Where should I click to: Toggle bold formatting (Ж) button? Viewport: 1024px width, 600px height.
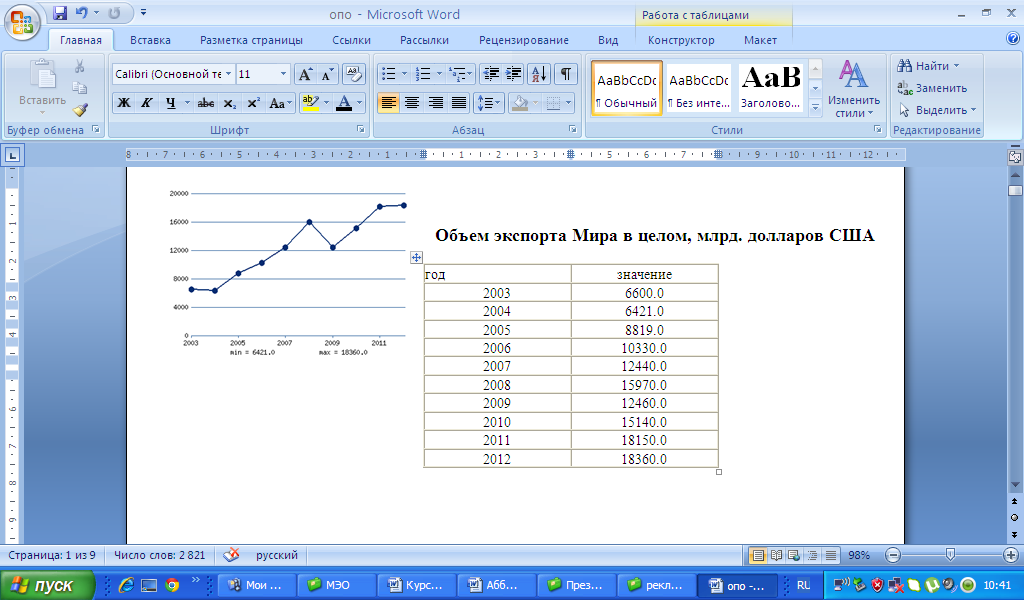pos(124,103)
